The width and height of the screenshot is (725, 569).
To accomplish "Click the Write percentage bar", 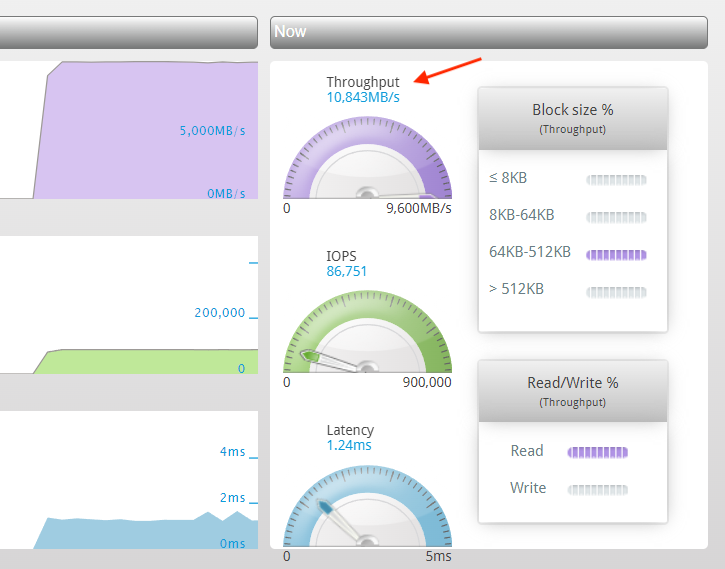I will [x=598, y=489].
